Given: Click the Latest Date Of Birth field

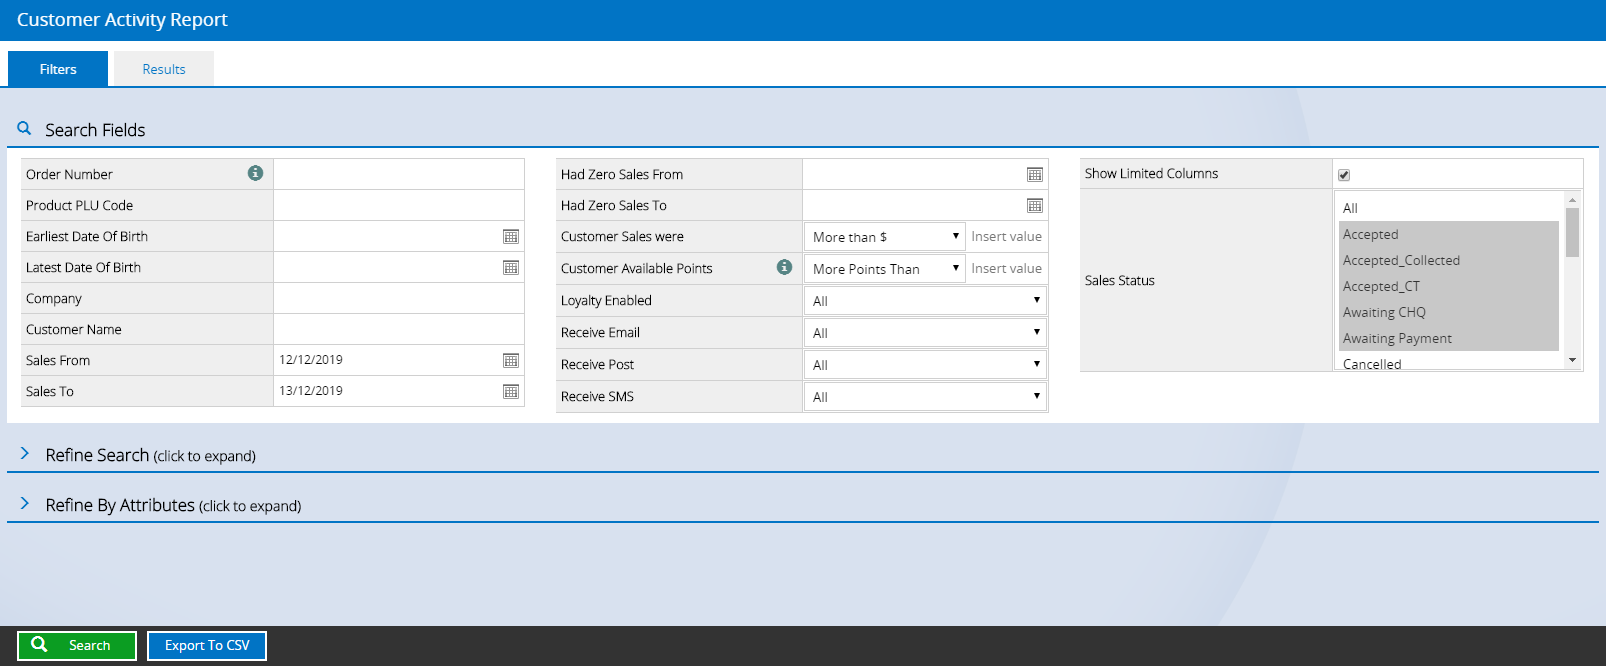Looking at the screenshot, I should coord(399,267).
